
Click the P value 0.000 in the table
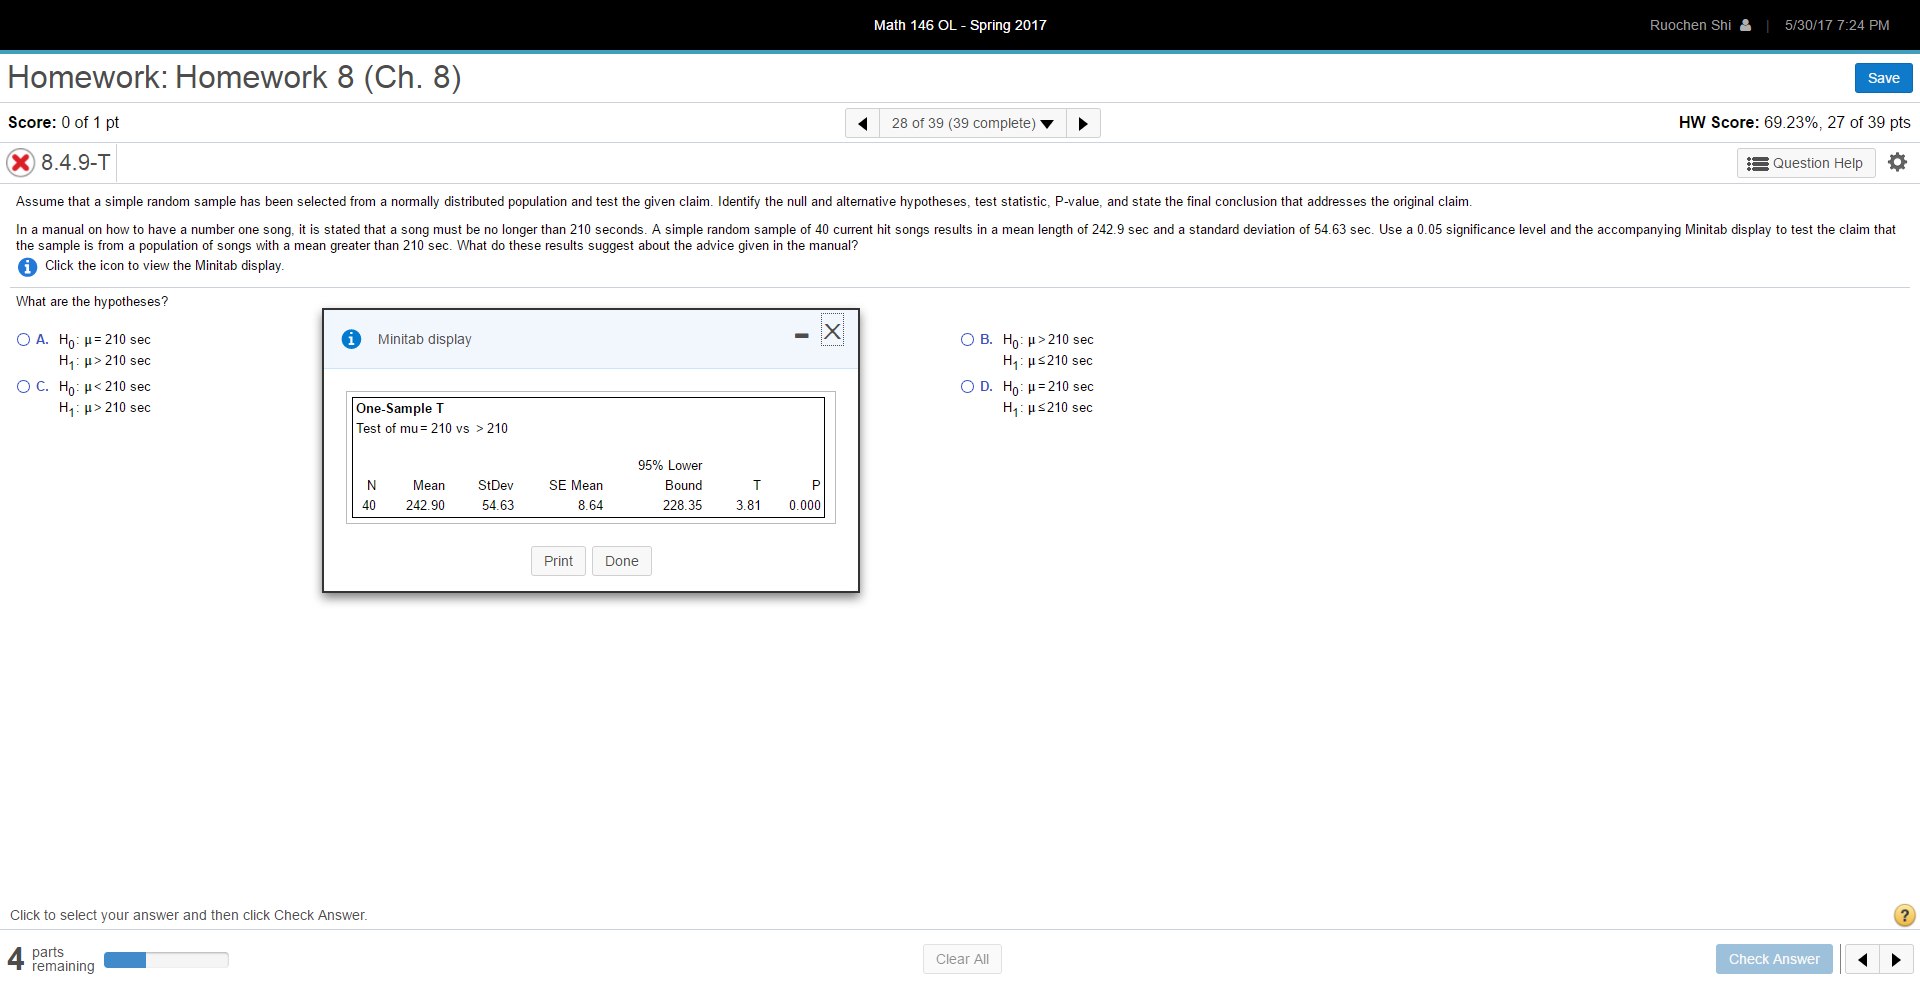804,506
